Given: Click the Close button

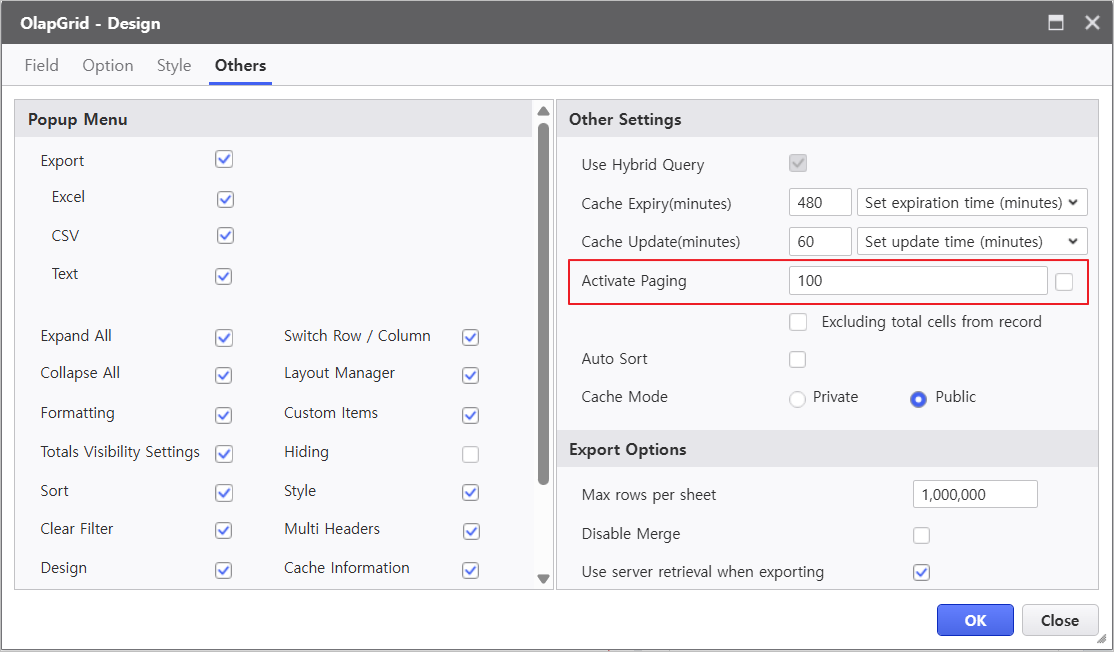Looking at the screenshot, I should 1059,620.
